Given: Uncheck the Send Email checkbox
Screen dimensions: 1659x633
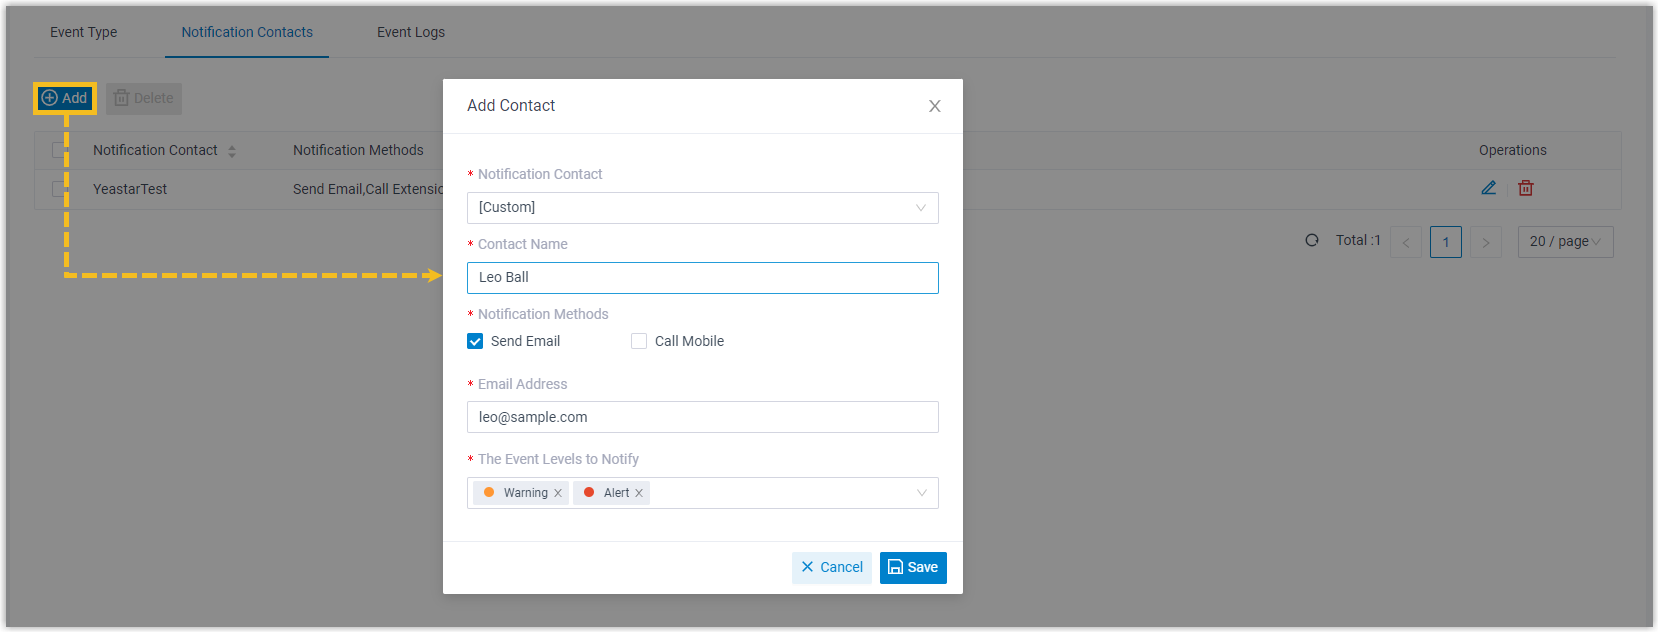Looking at the screenshot, I should coord(475,341).
